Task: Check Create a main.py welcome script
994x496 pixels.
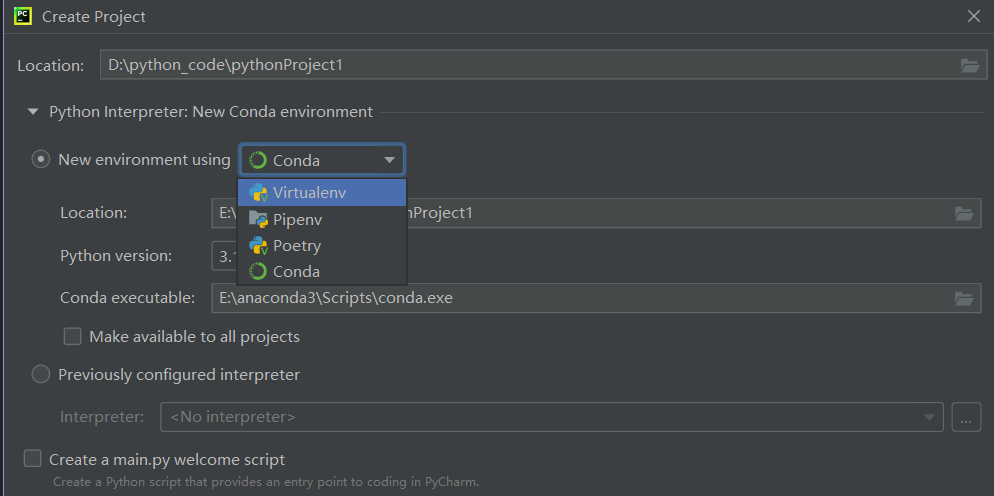Action: pos(33,459)
